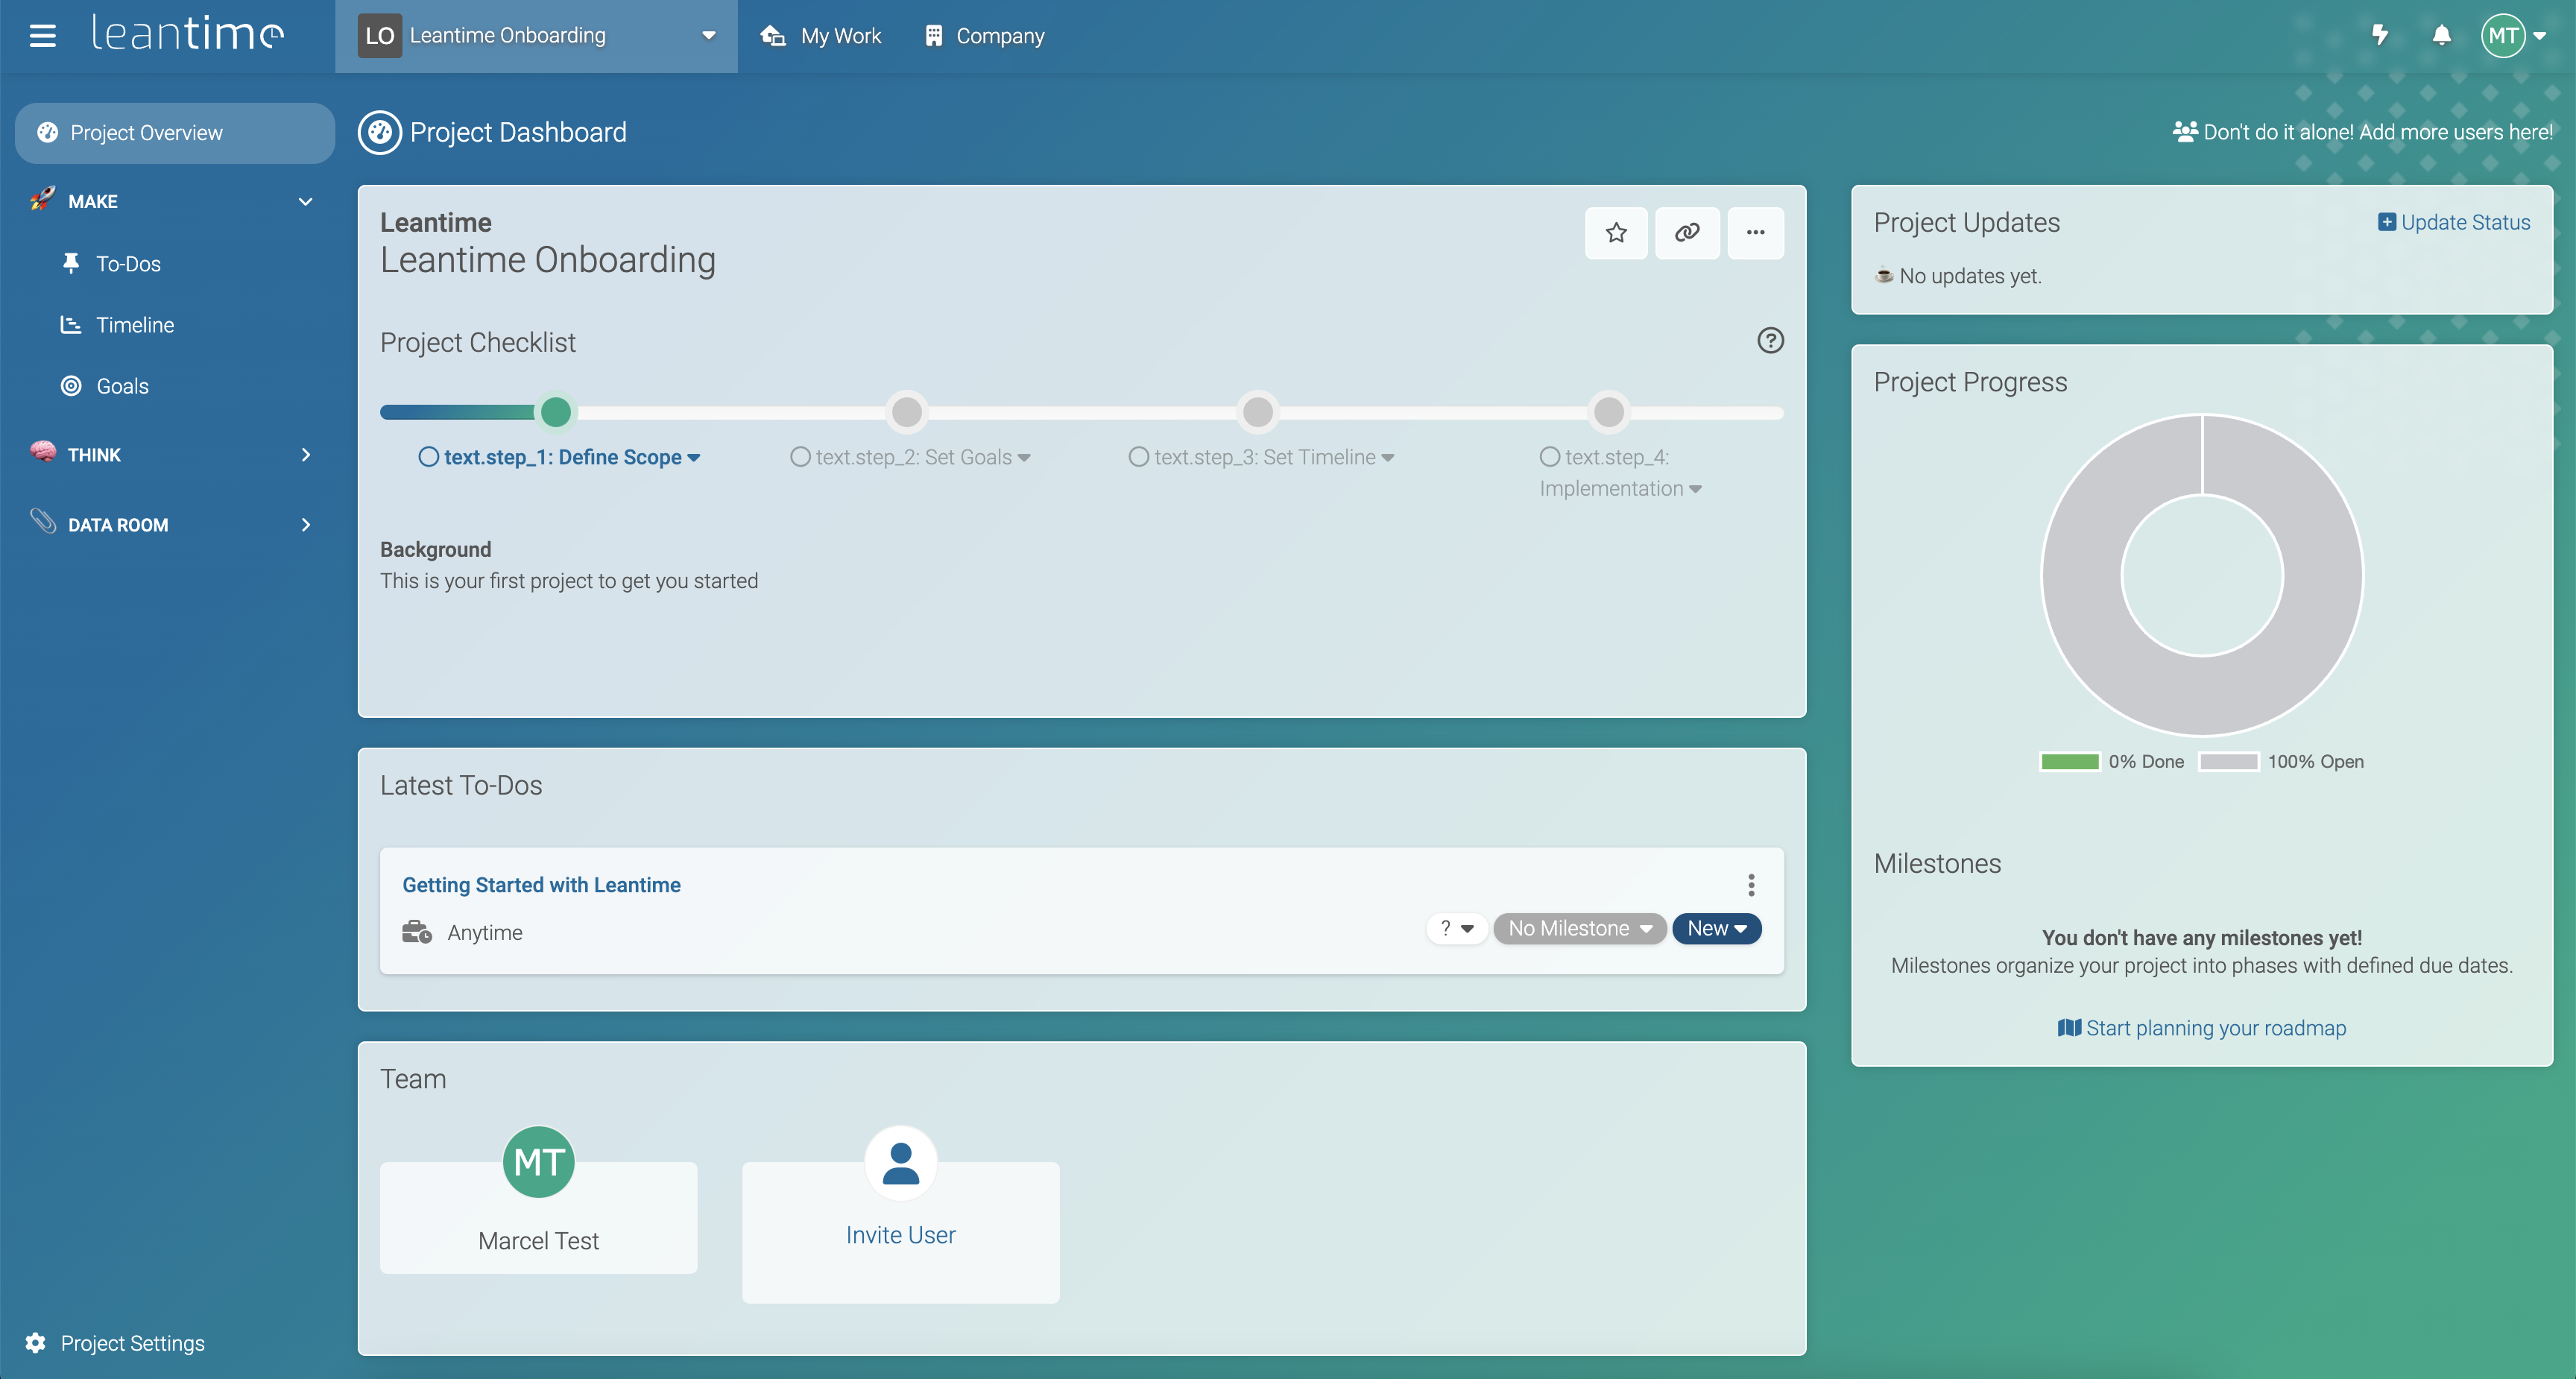Check the Set Timeline step circle

pyautogui.click(x=1138, y=457)
